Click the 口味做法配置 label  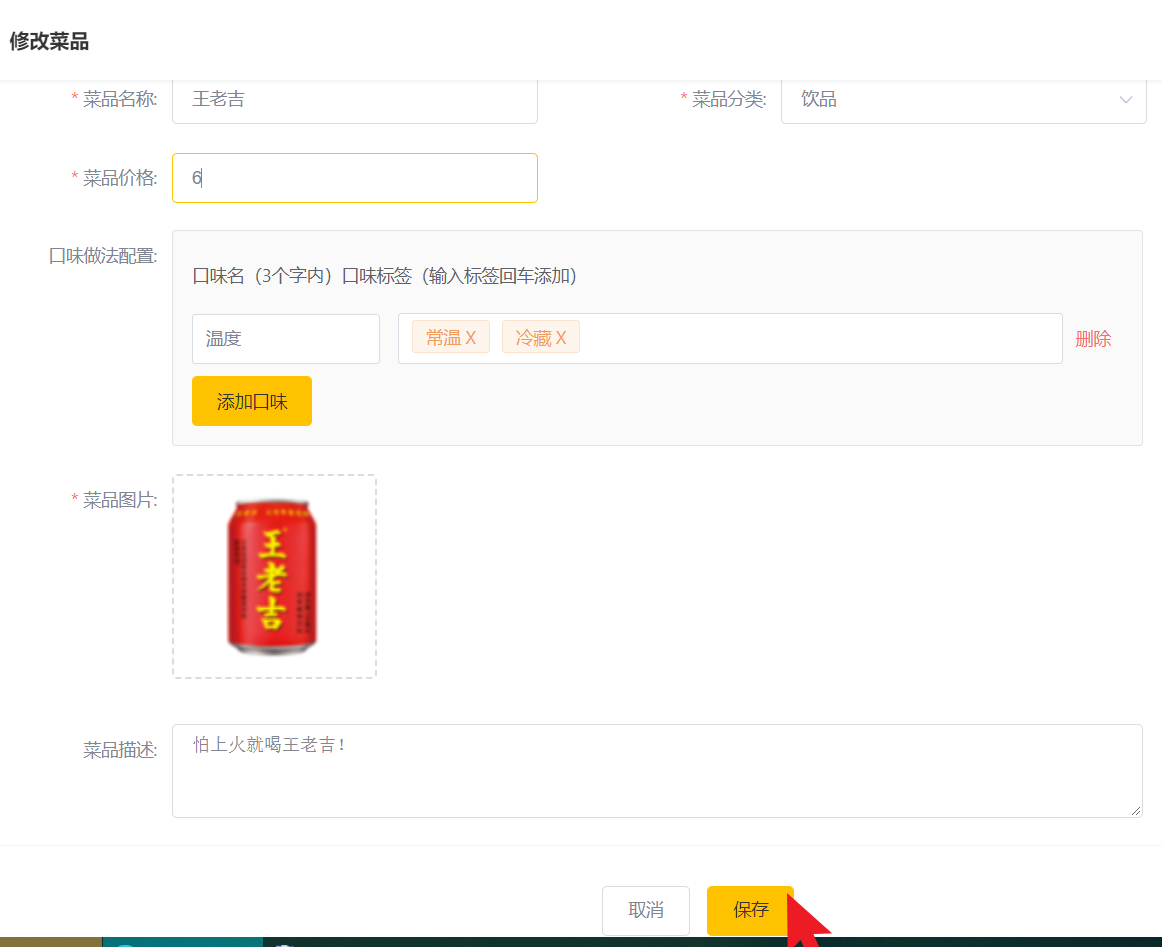click(x=103, y=256)
